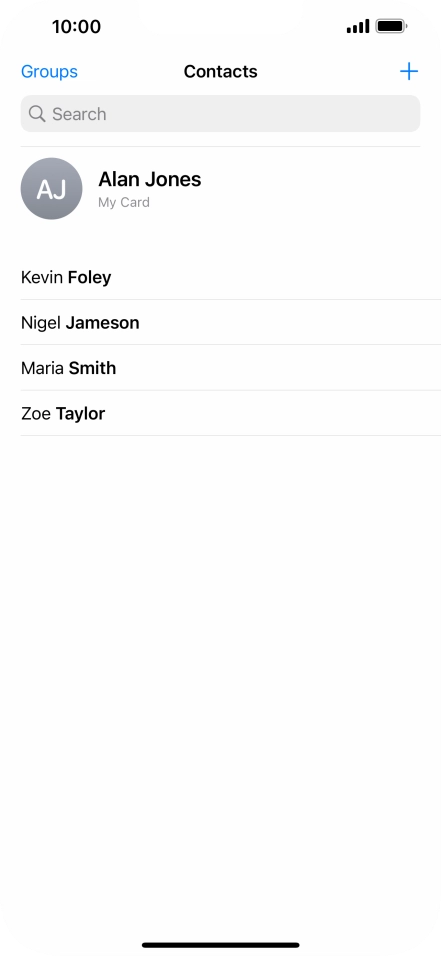Click the bold surname Jameson
The image size is (441, 956).
click(x=102, y=323)
